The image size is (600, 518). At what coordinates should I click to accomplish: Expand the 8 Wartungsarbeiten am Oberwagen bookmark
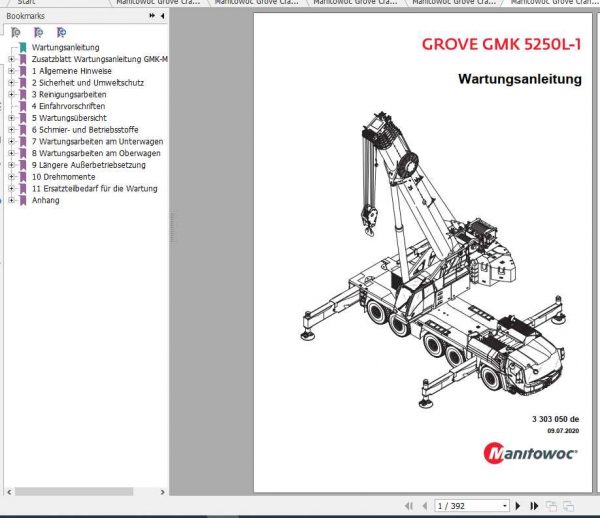tap(11, 153)
